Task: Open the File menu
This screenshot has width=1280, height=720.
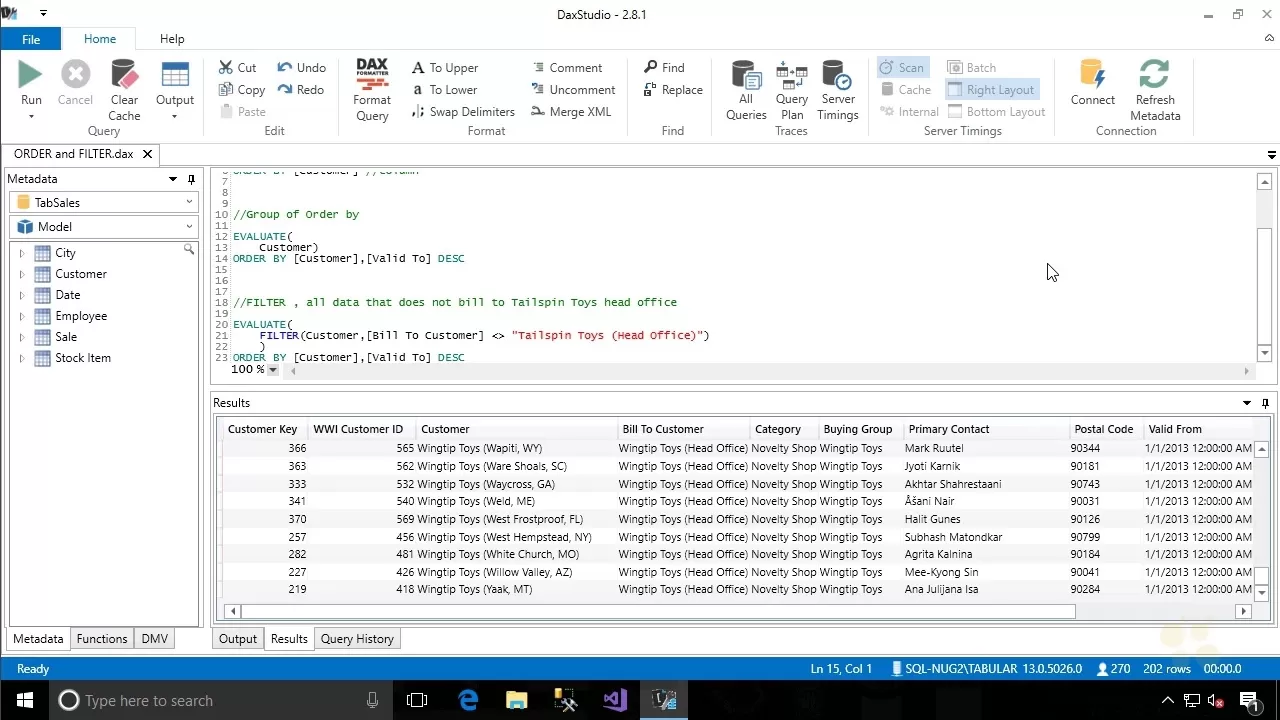Action: coord(30,38)
